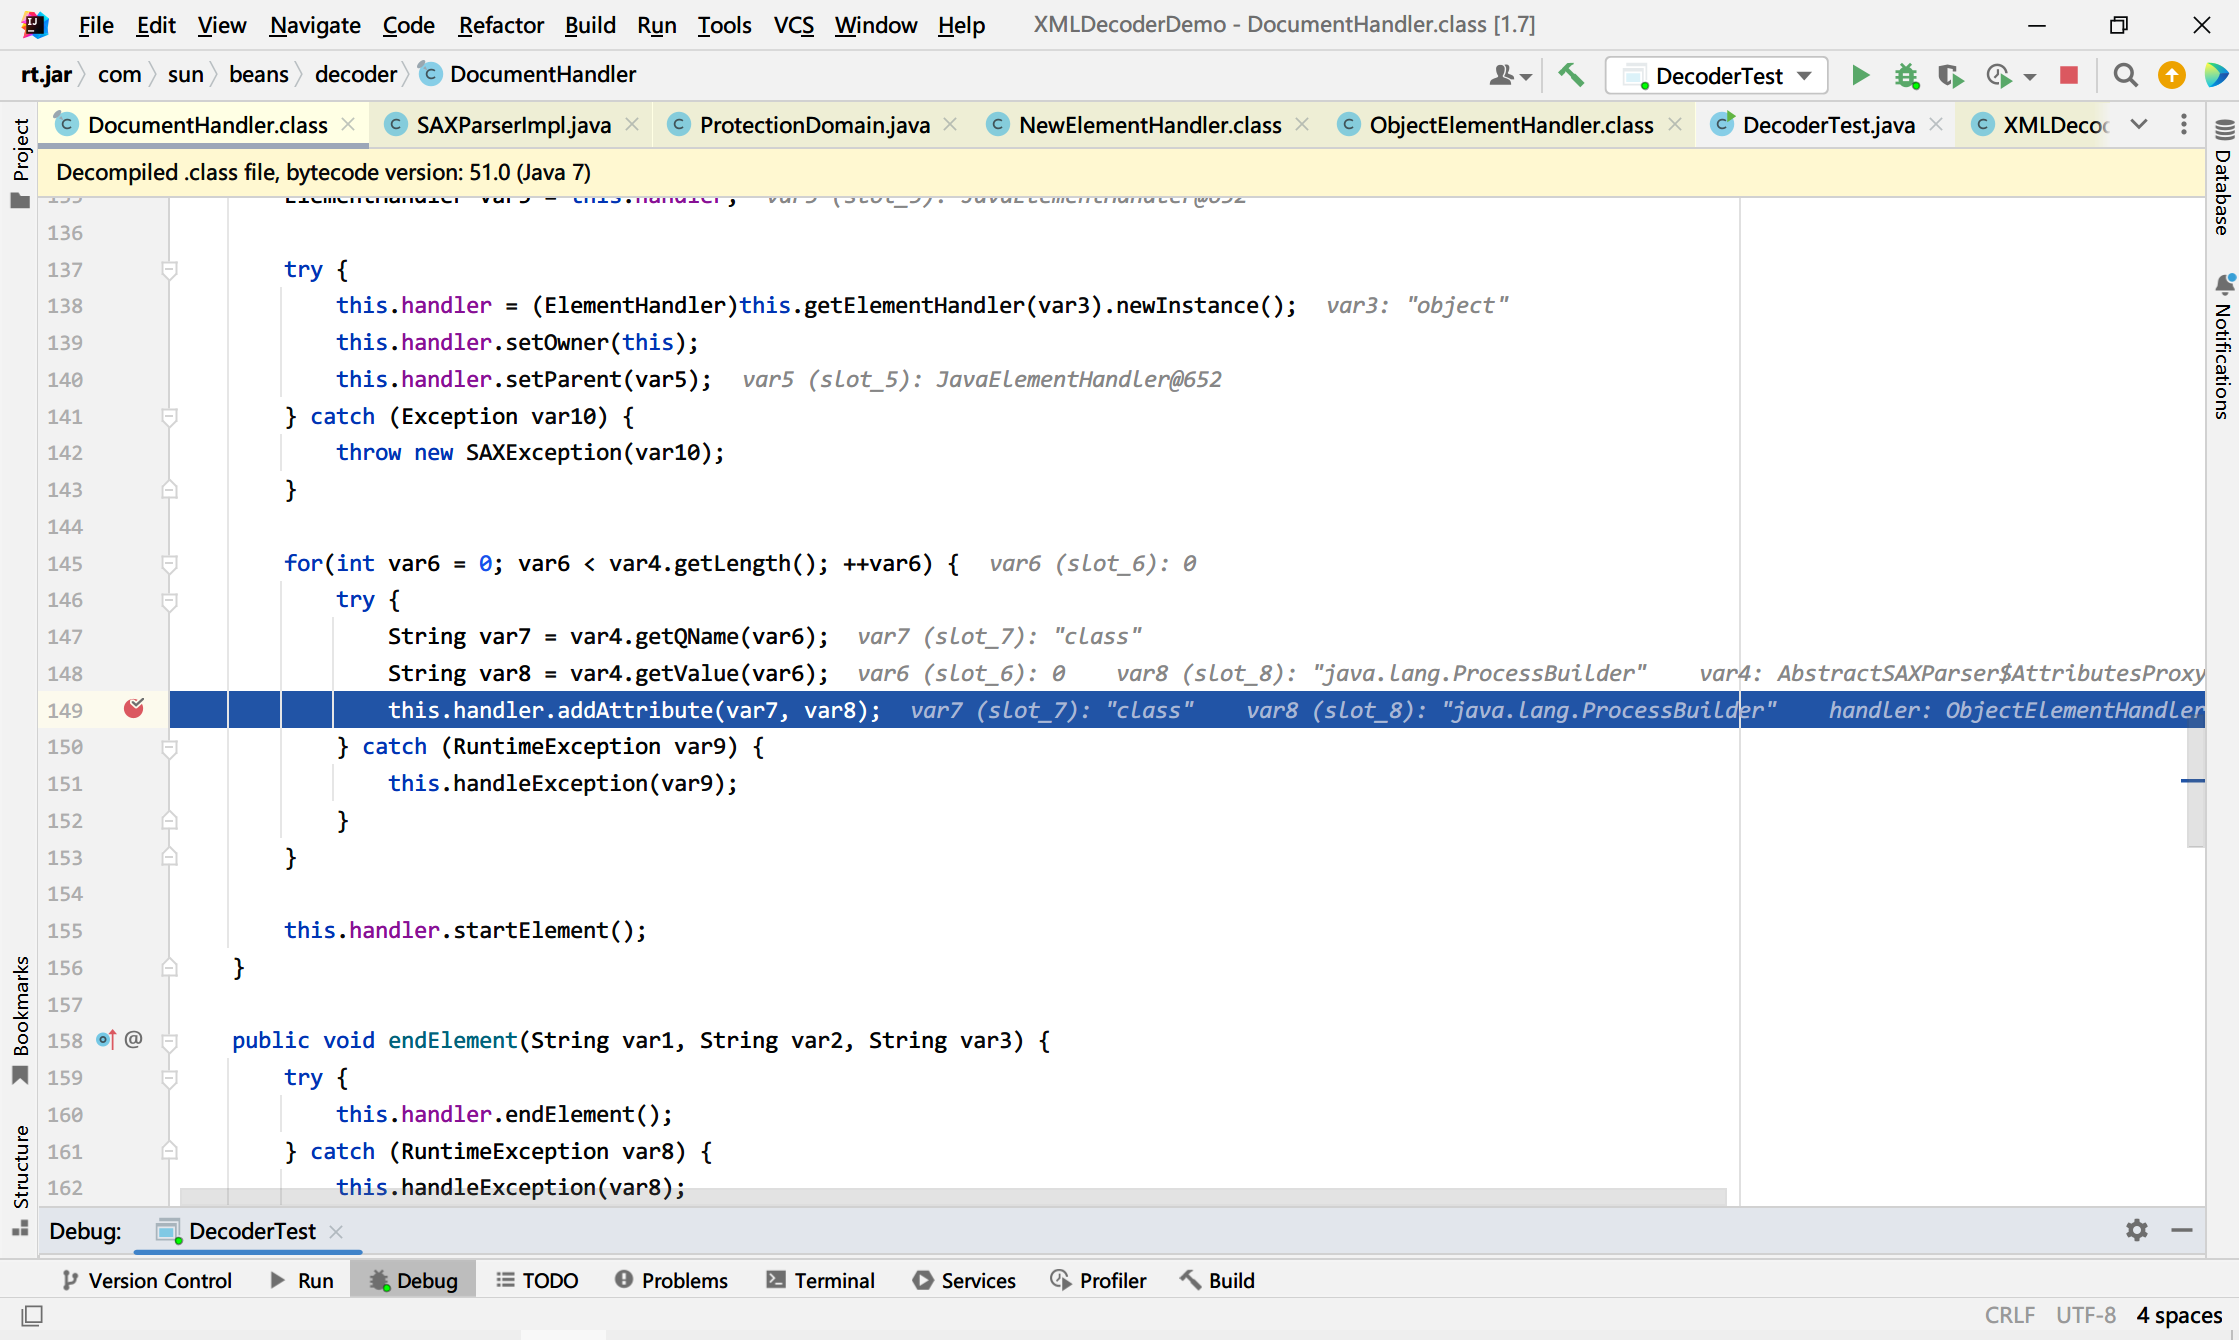
Task: Toggle breakpoint on line 149
Action: click(x=134, y=710)
